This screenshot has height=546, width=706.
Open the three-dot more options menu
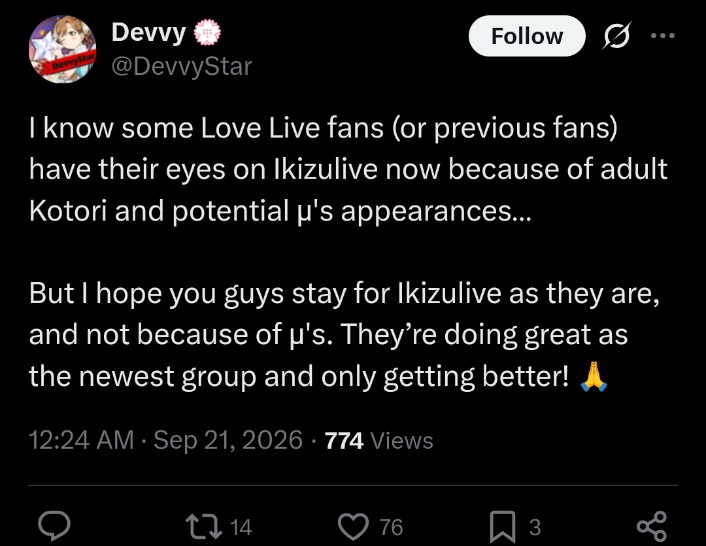tap(662, 36)
